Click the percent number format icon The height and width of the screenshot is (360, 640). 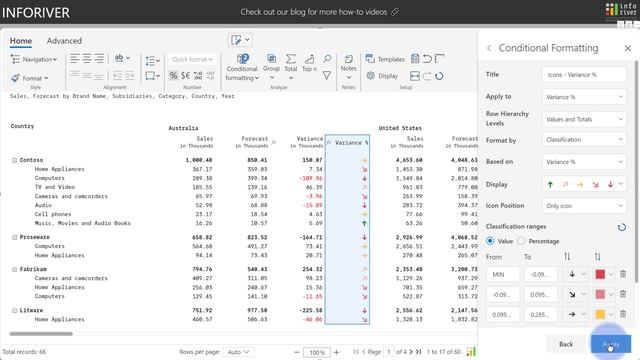(173, 76)
